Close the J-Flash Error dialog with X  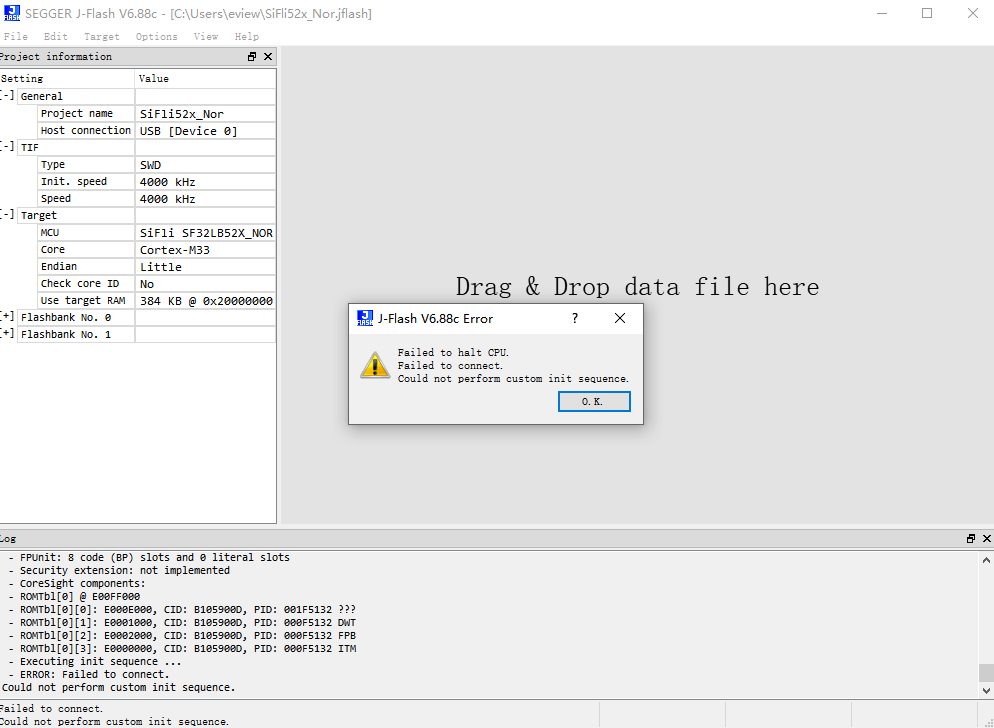point(620,318)
